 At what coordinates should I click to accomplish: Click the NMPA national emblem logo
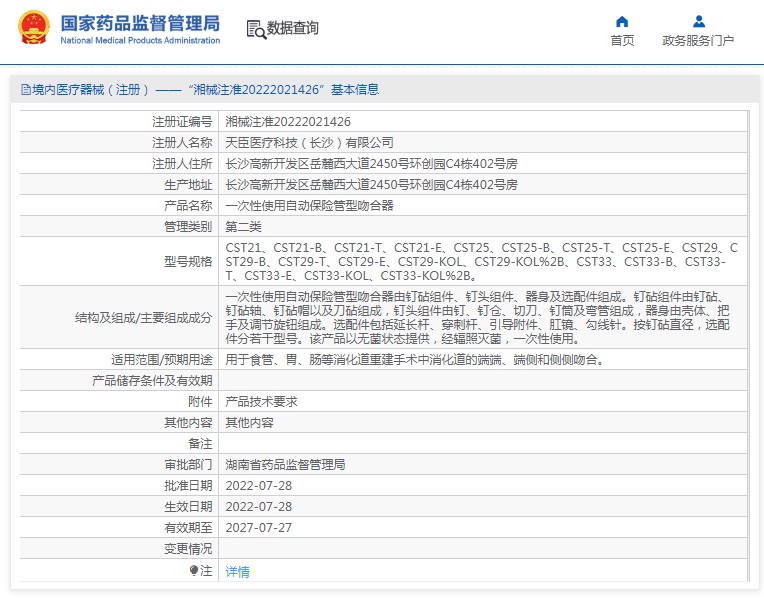point(34,28)
